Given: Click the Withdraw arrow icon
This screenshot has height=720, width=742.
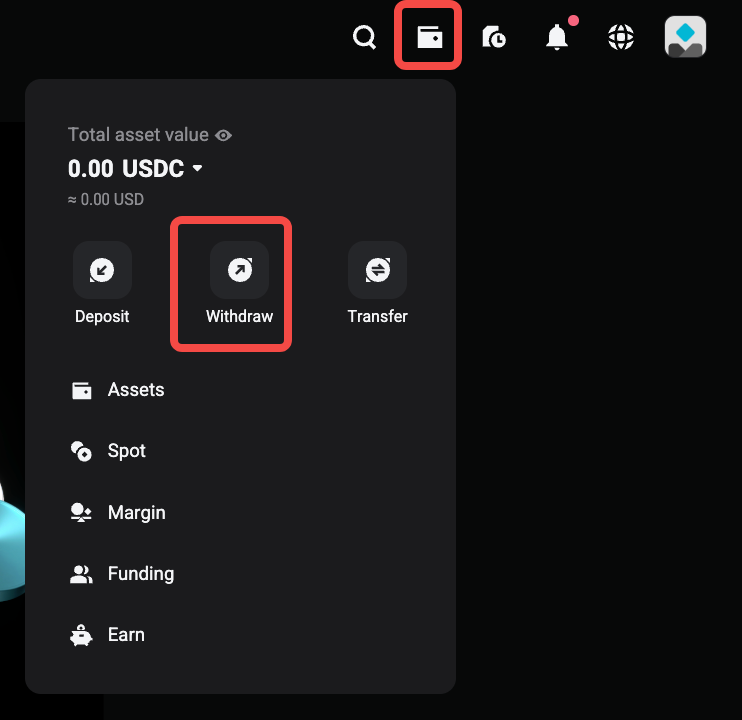Looking at the screenshot, I should click(239, 270).
